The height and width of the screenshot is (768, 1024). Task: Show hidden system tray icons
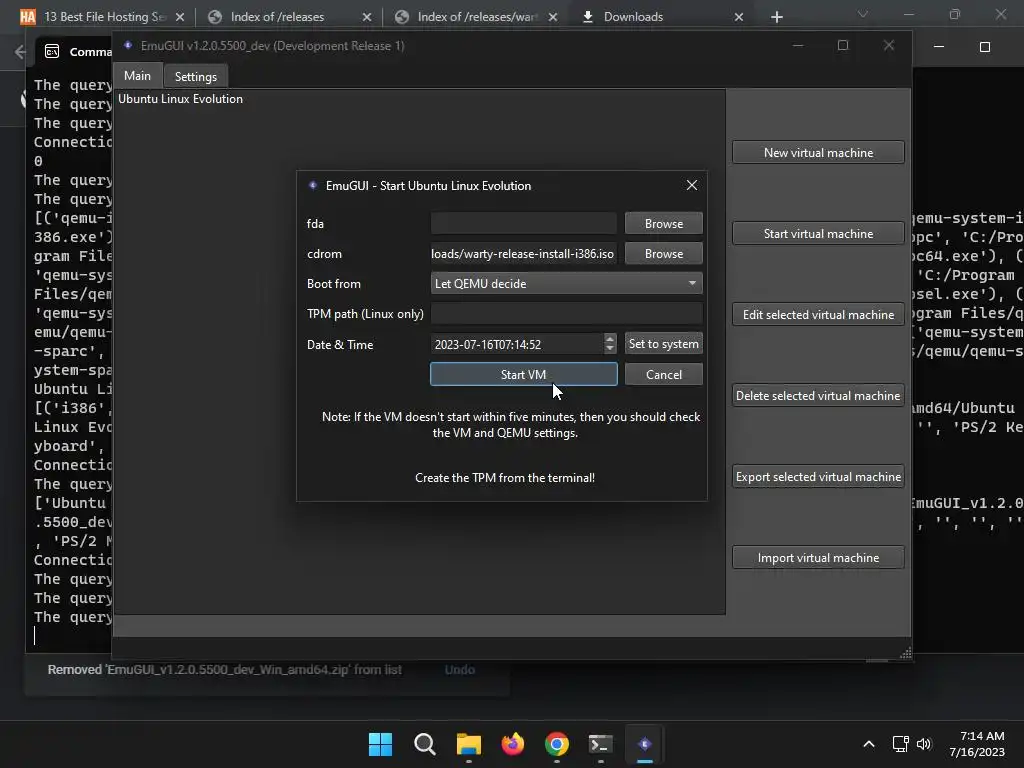pyautogui.click(x=869, y=744)
